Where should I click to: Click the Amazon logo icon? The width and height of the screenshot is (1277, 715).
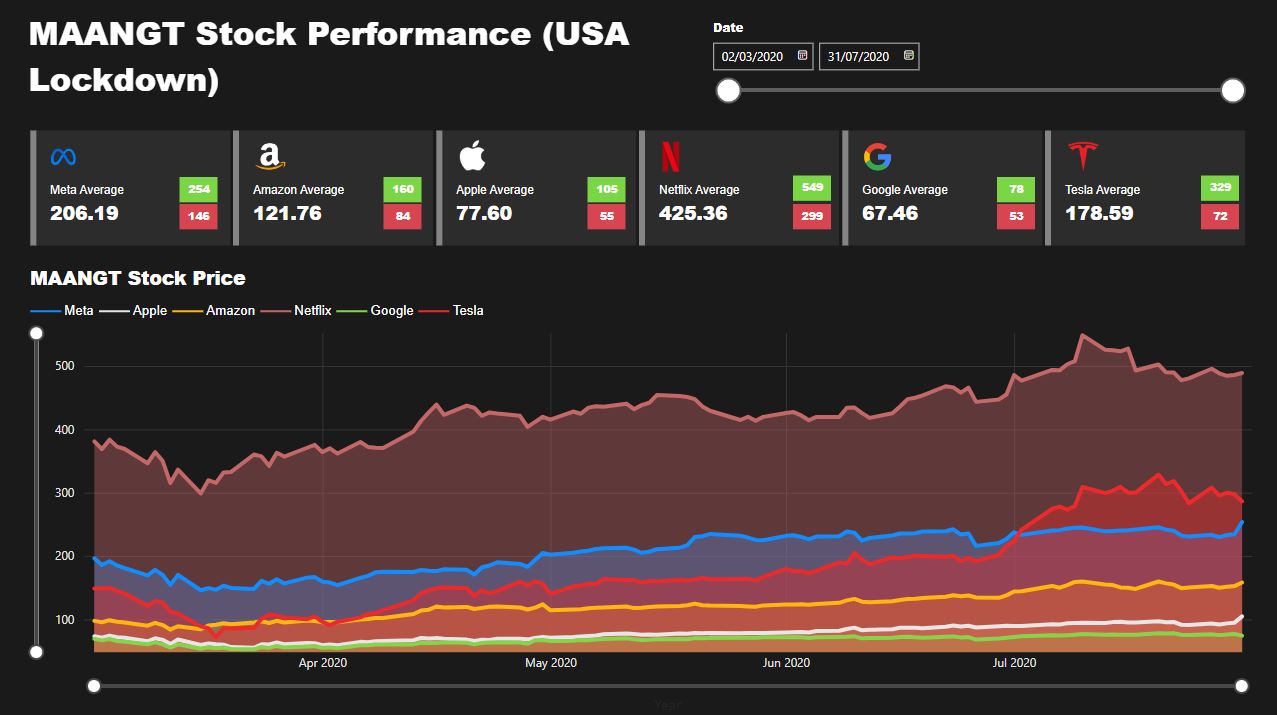pos(270,156)
